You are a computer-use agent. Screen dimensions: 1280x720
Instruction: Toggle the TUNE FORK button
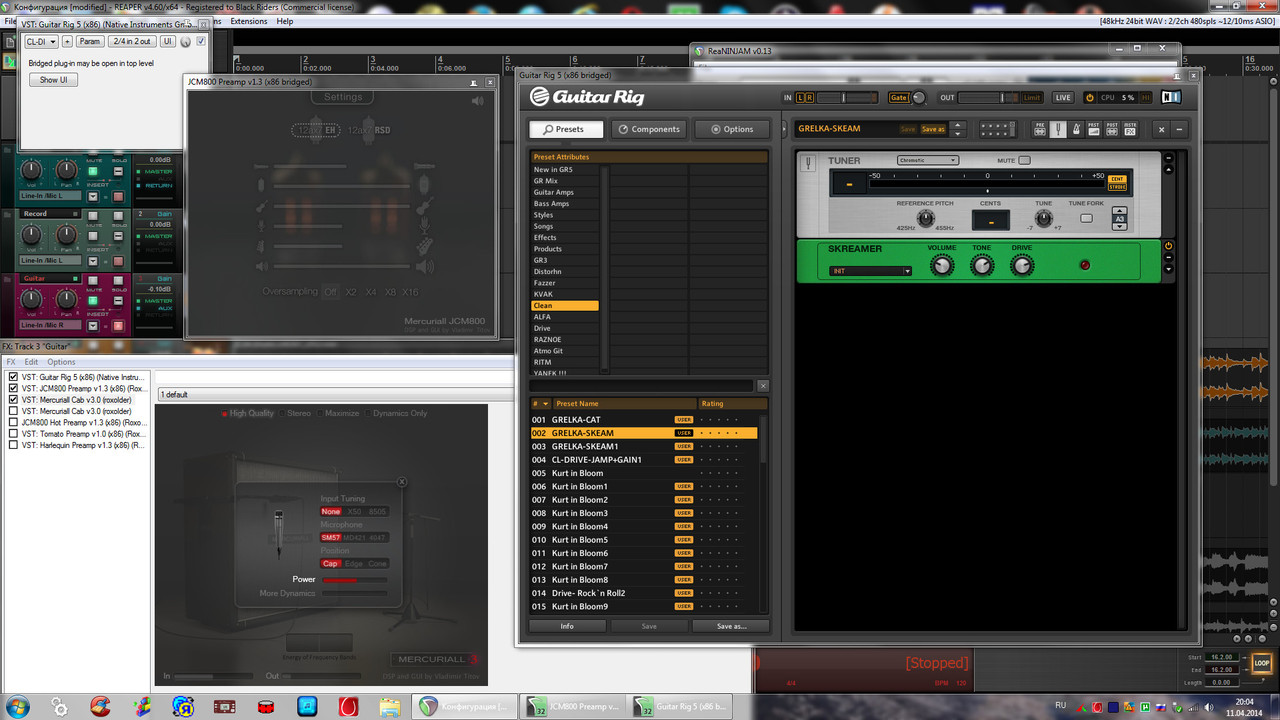(1086, 218)
